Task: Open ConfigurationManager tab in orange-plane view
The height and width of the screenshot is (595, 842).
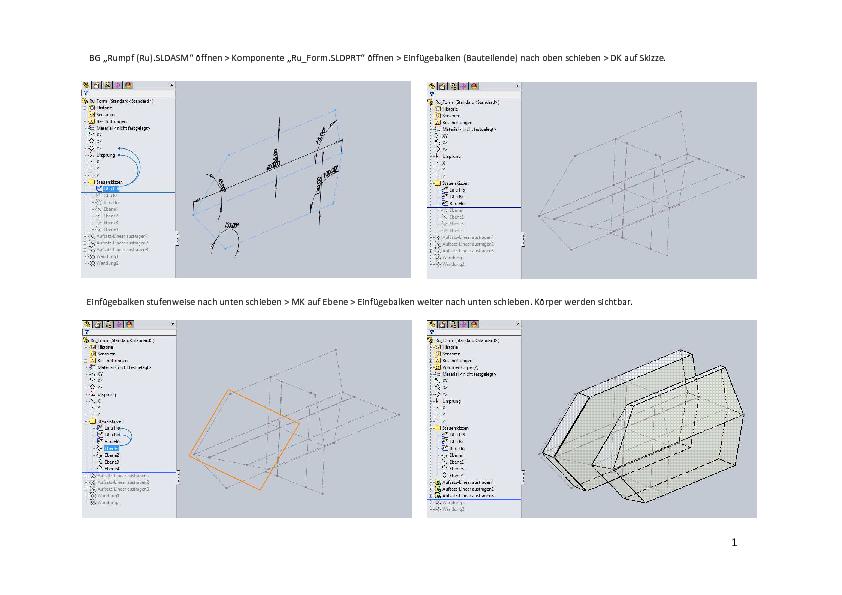Action: pyautogui.click(x=108, y=324)
